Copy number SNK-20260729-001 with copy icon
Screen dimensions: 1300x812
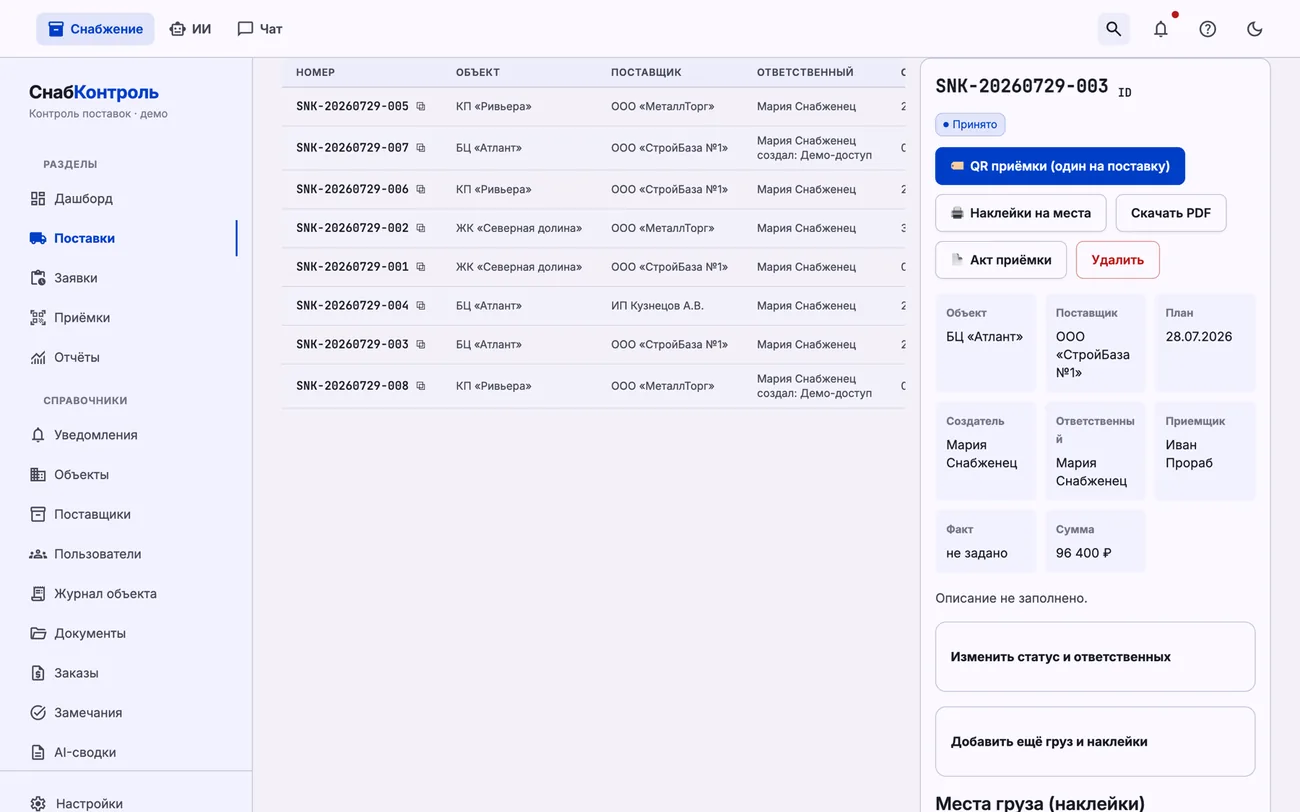[x=421, y=267]
